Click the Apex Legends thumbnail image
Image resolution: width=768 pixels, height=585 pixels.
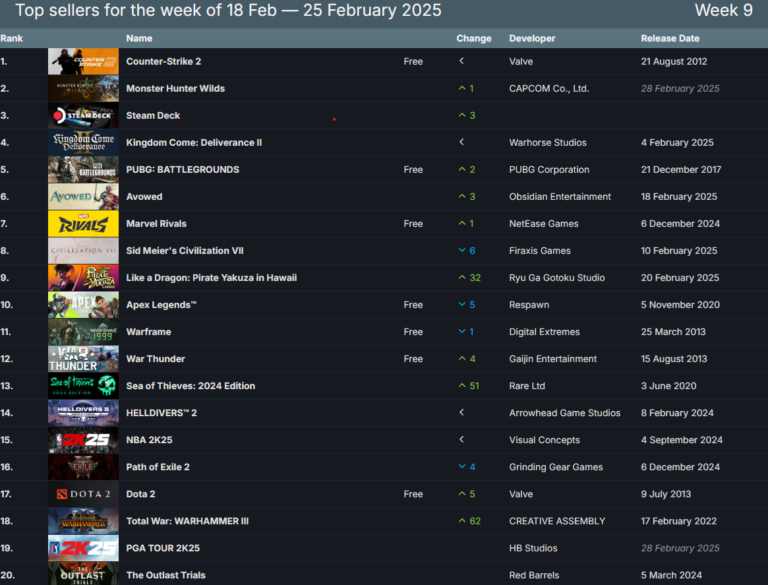[83, 305]
